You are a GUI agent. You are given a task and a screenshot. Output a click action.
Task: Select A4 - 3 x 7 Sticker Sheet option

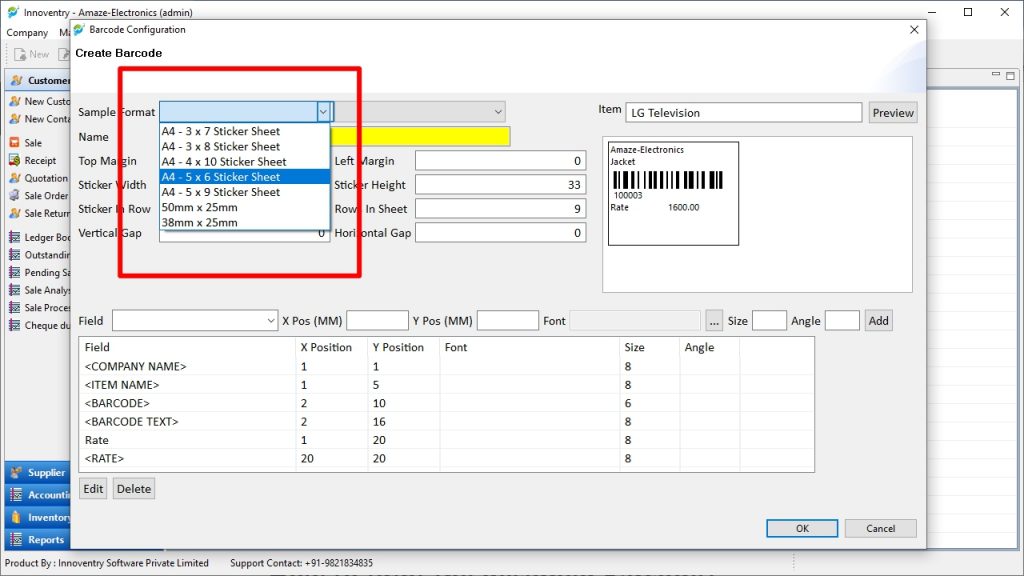(244, 131)
